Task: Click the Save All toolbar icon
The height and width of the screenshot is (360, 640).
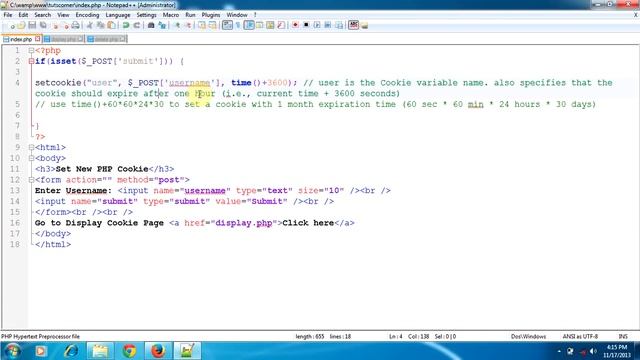Action: tap(43, 25)
